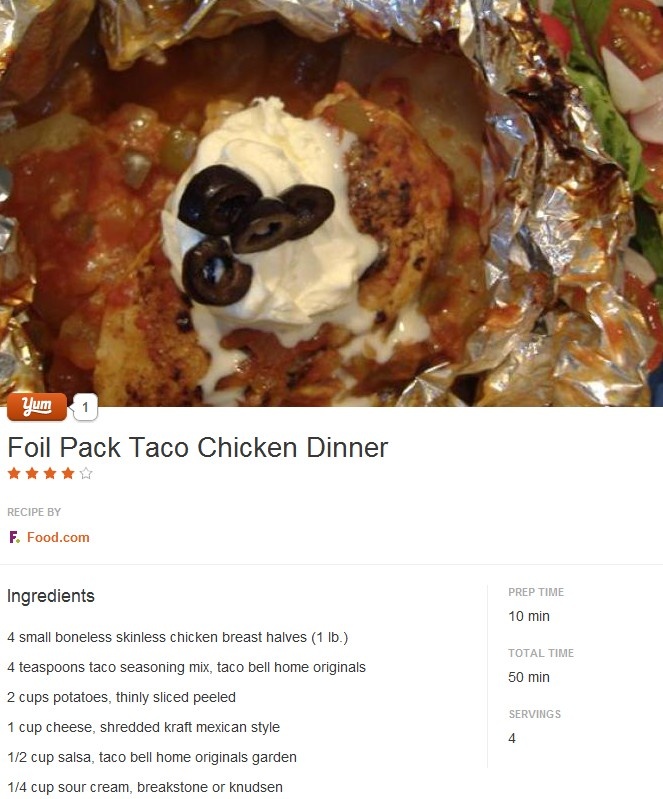Click the Ingredients heading
663x799 pixels.
[x=51, y=596]
